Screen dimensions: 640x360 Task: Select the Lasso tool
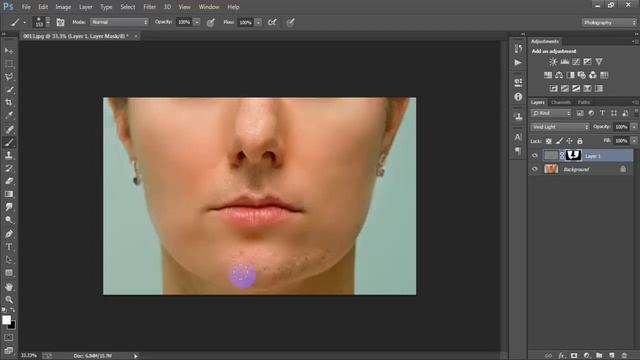click(x=9, y=77)
